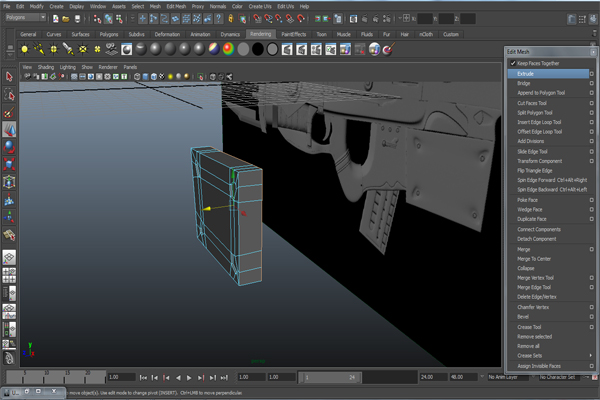This screenshot has width=600, height=400.
Task: Select the Show Manipulator tool
Action: coord(9,217)
